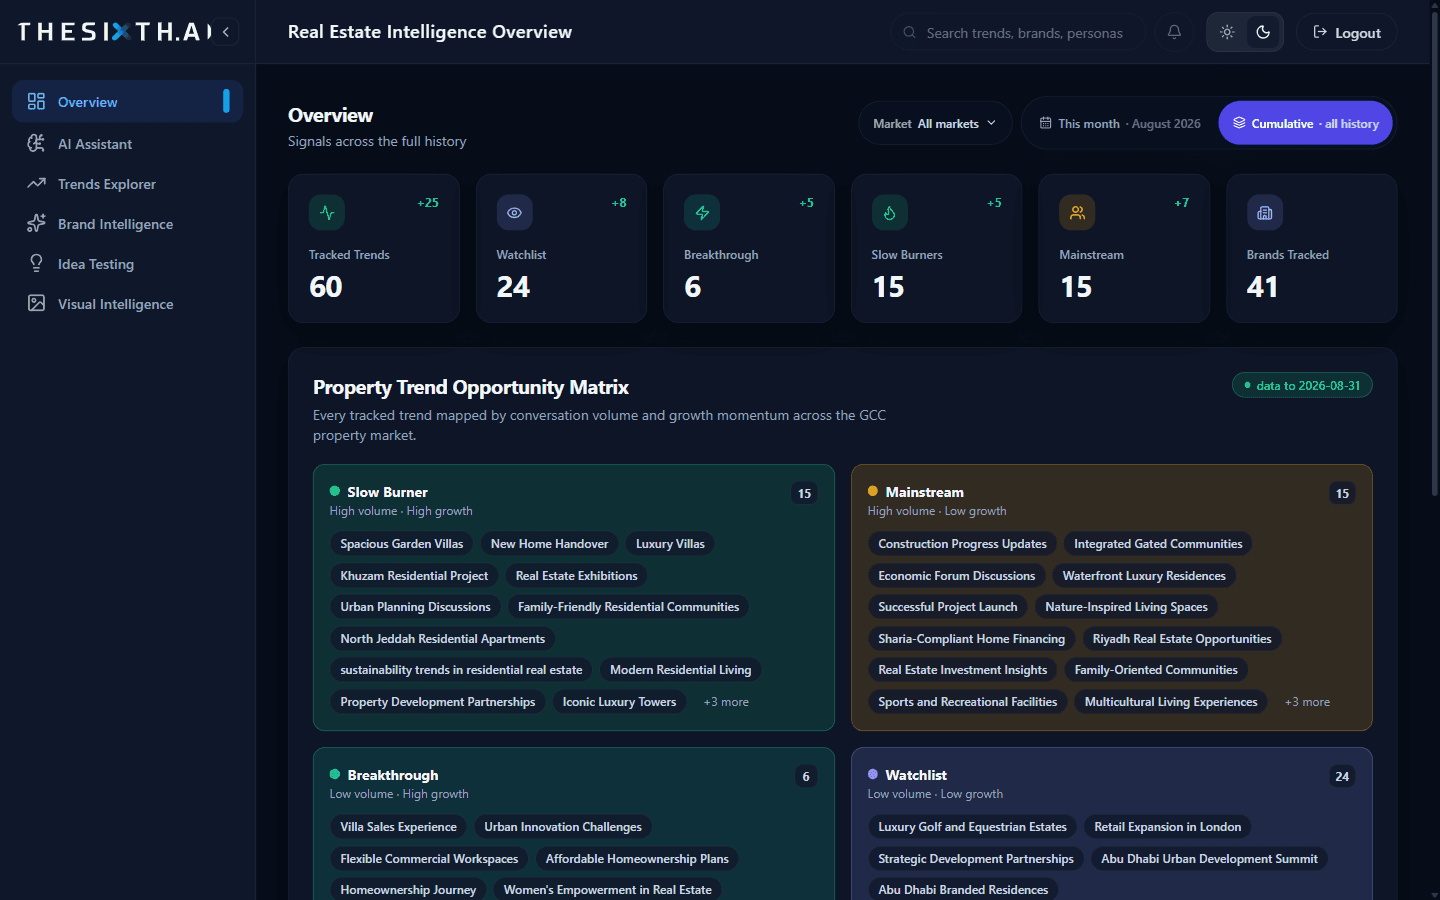Select Retail Expansion in London chip
This screenshot has height=900, width=1440.
[x=1167, y=827]
